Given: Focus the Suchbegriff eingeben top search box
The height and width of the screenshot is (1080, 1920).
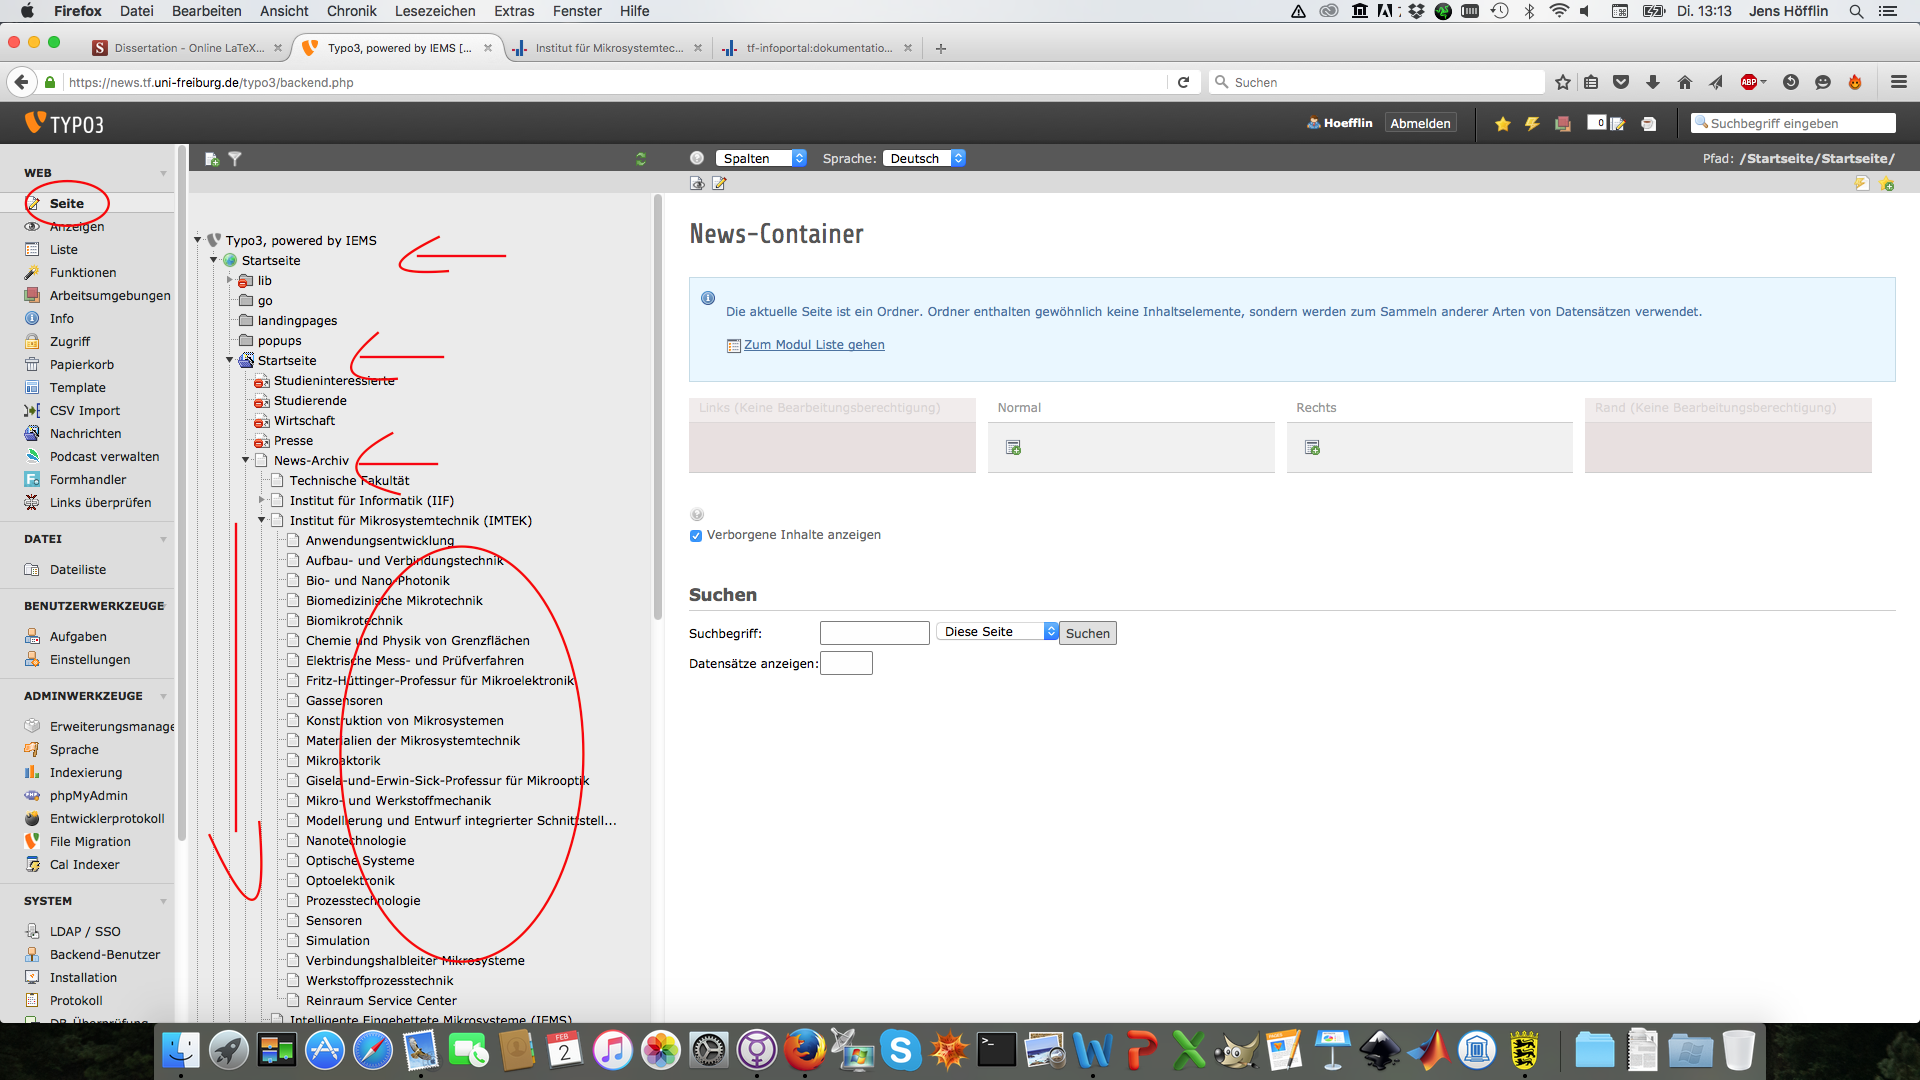Looking at the screenshot, I should click(1793, 124).
